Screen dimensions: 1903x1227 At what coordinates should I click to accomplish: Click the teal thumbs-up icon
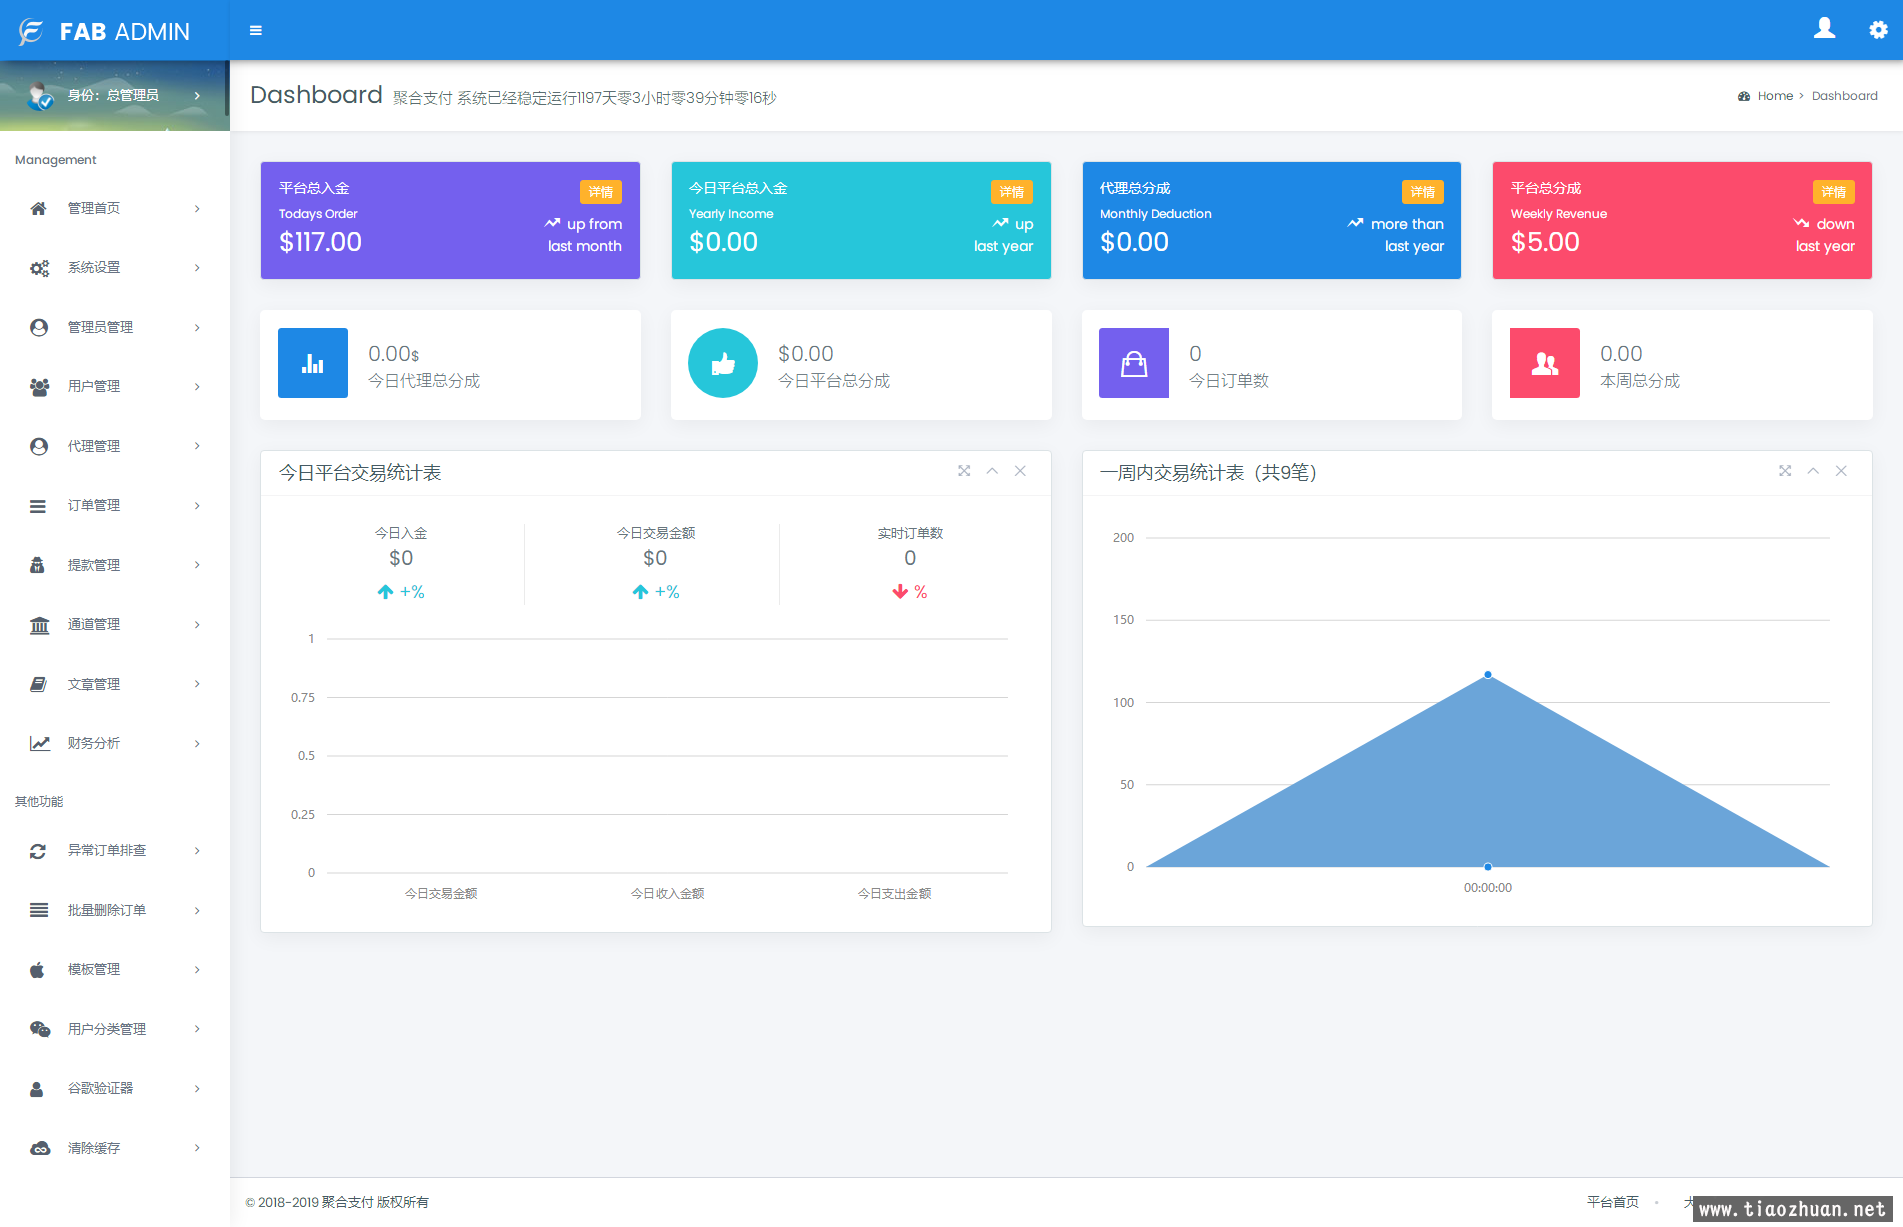(723, 363)
